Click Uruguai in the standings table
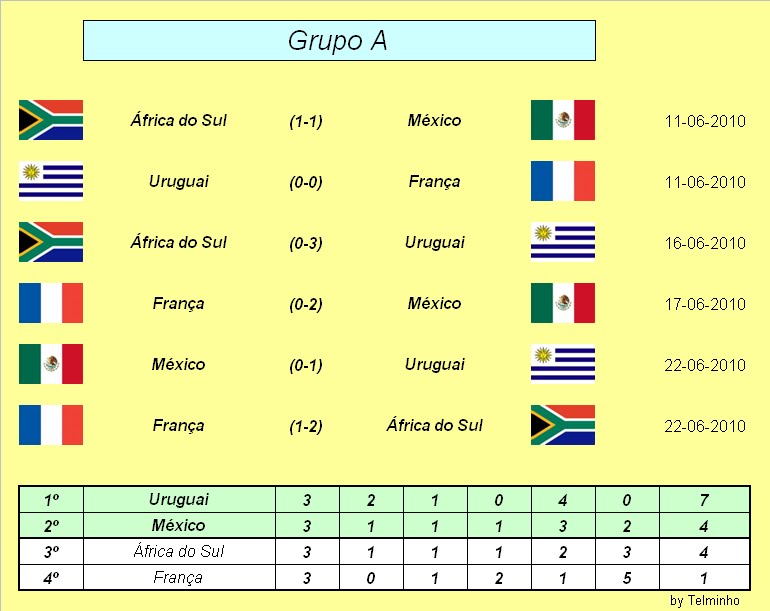Screen dimensions: 770x611 tap(179, 499)
